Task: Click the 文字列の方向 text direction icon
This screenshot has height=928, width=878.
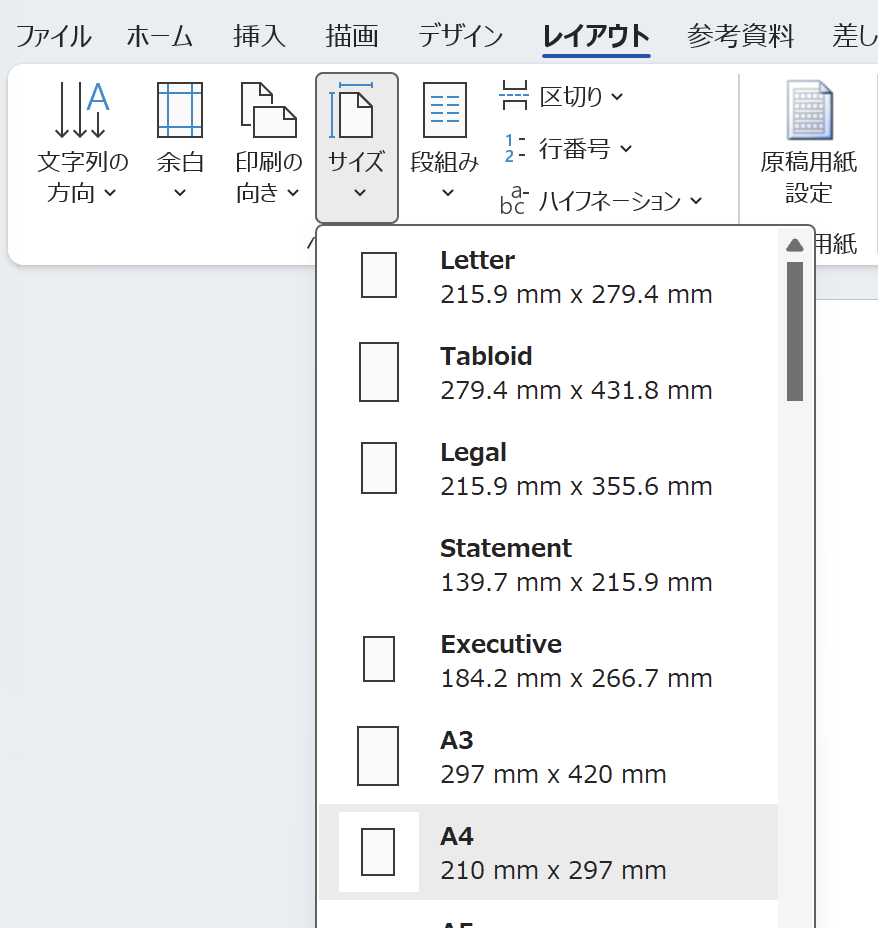Action: pos(82,110)
